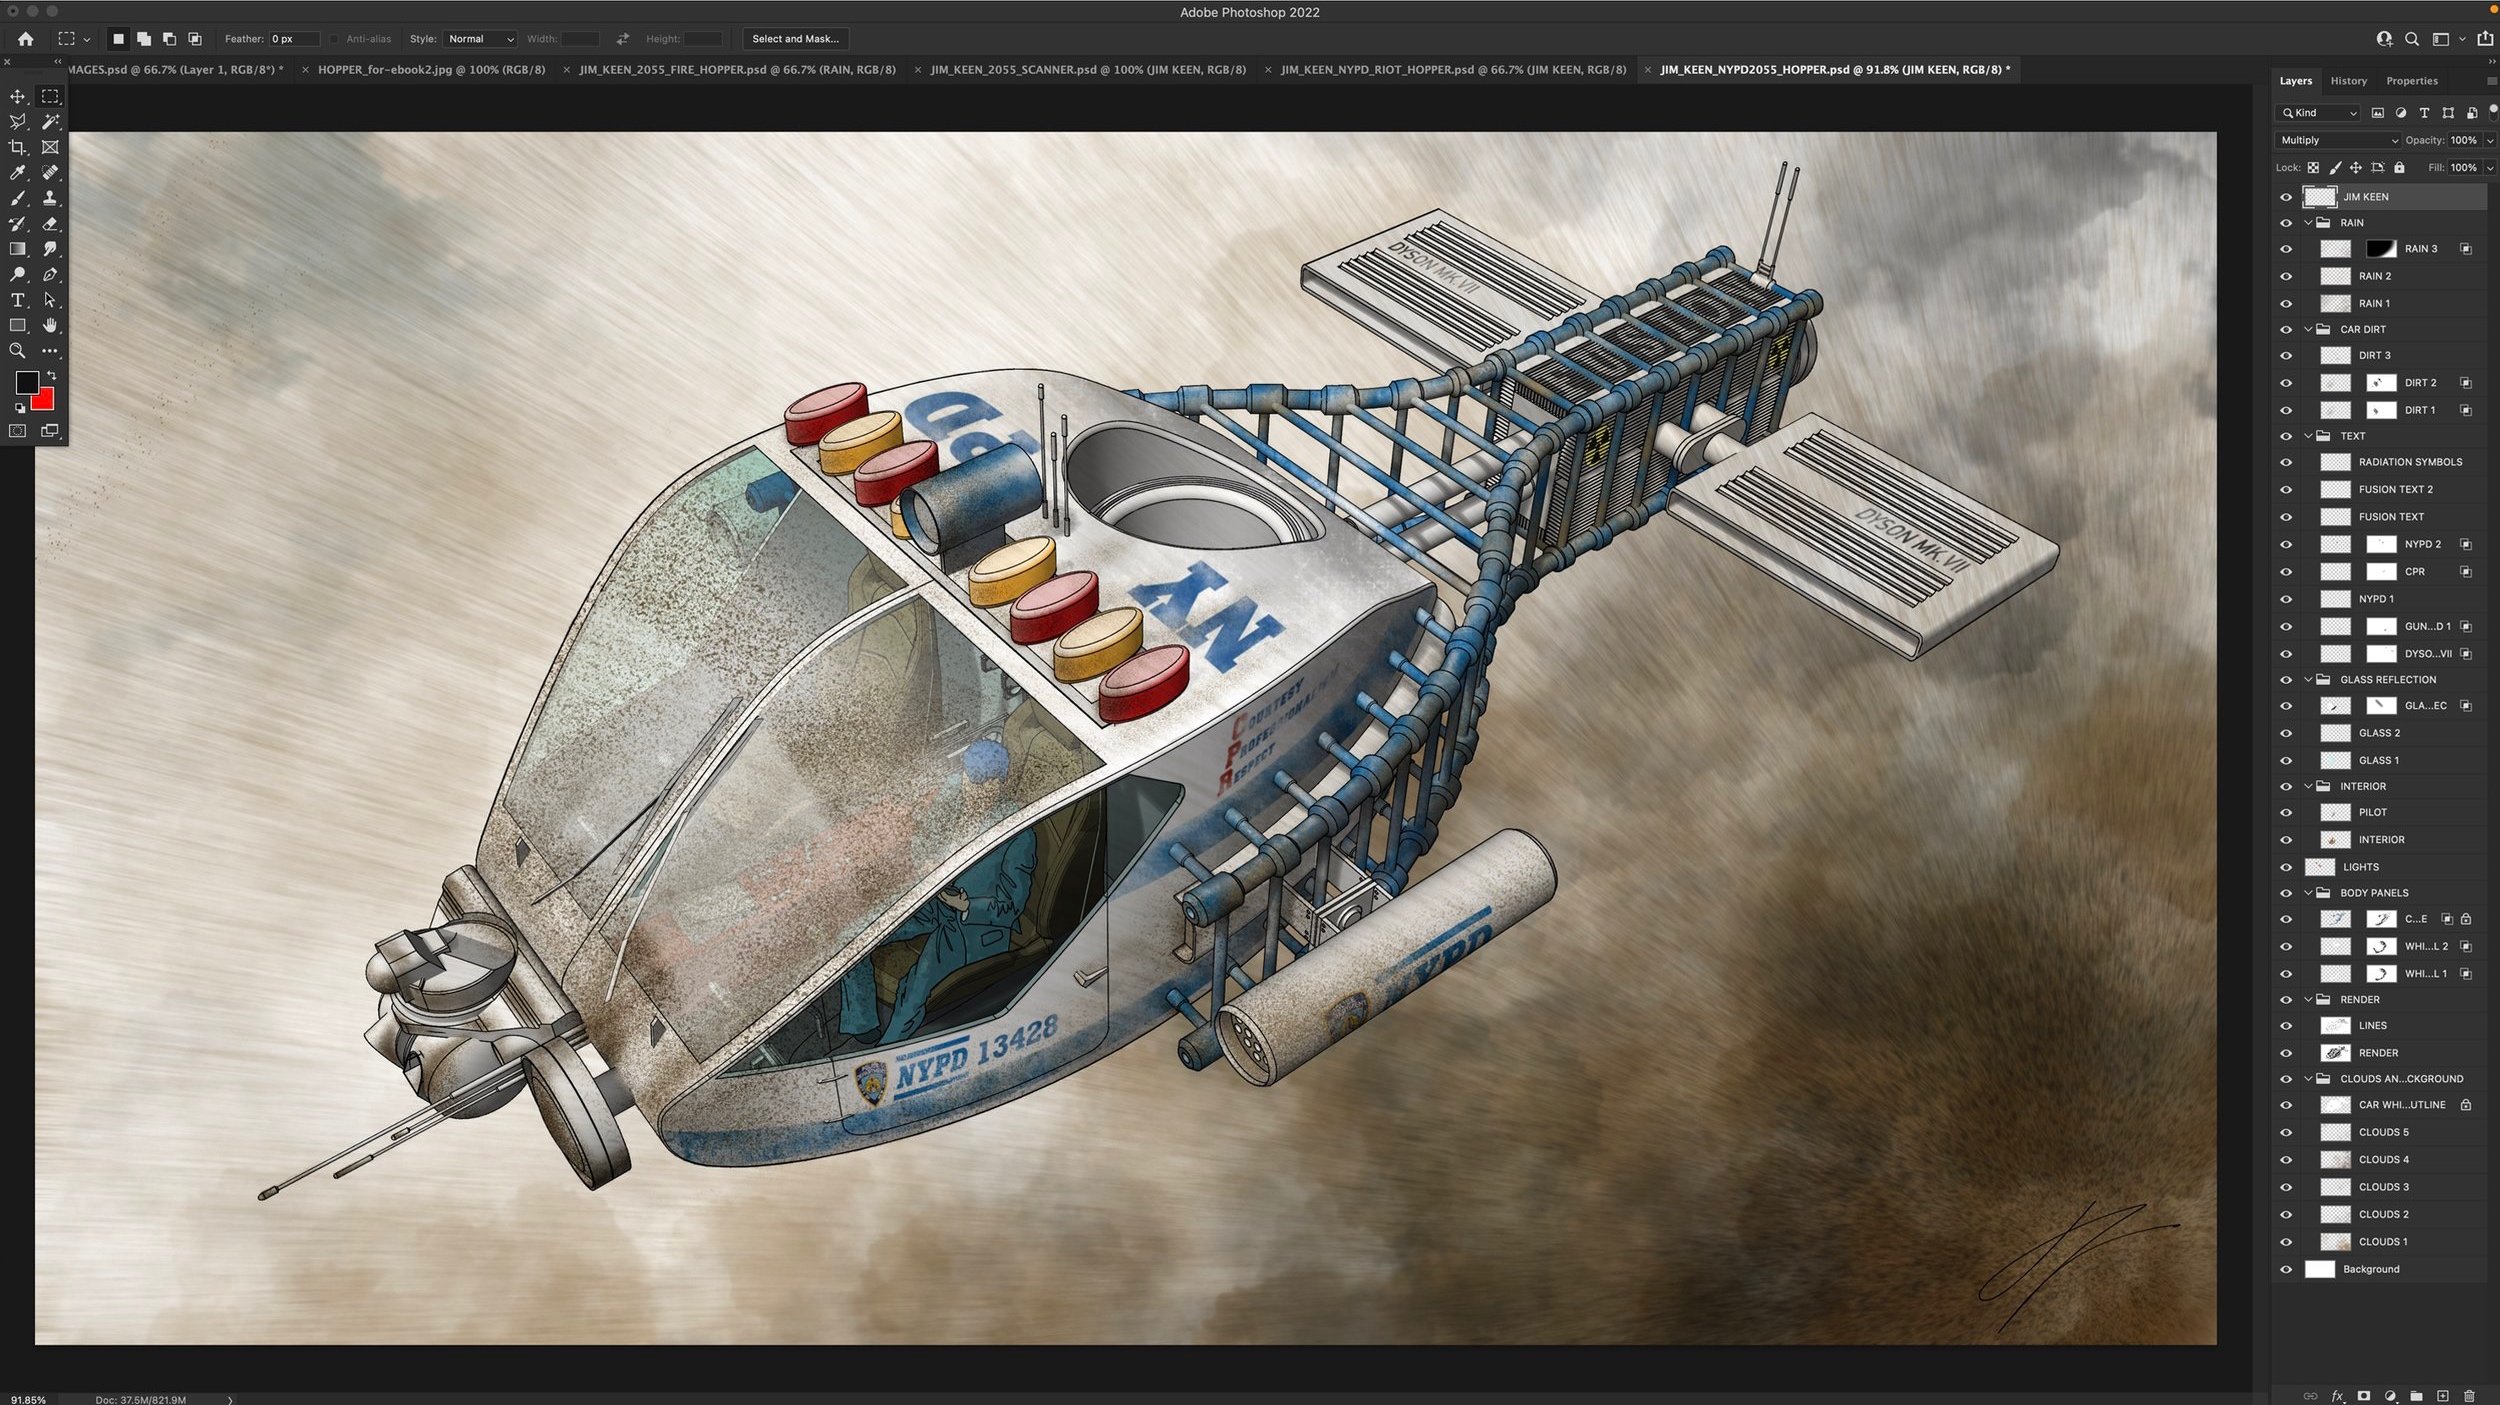
Task: Switch to JIM_KEEN_2055_FIRE_HOPPER.psd document tab
Action: tap(737, 70)
